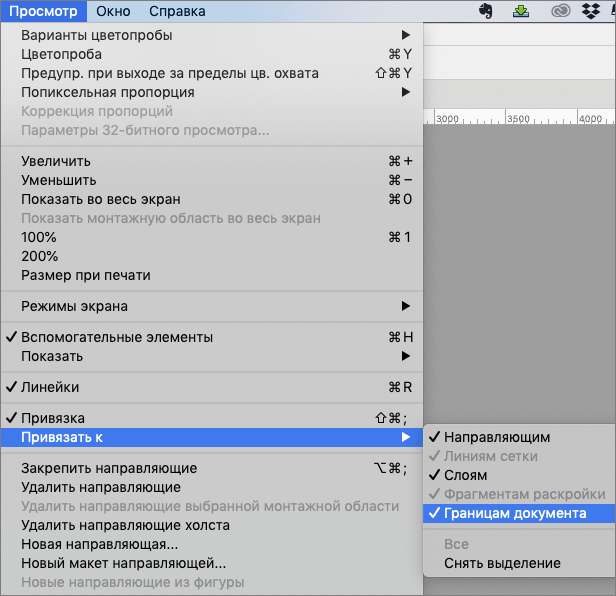Open the Окно menu
616x596 pixels.
[113, 11]
